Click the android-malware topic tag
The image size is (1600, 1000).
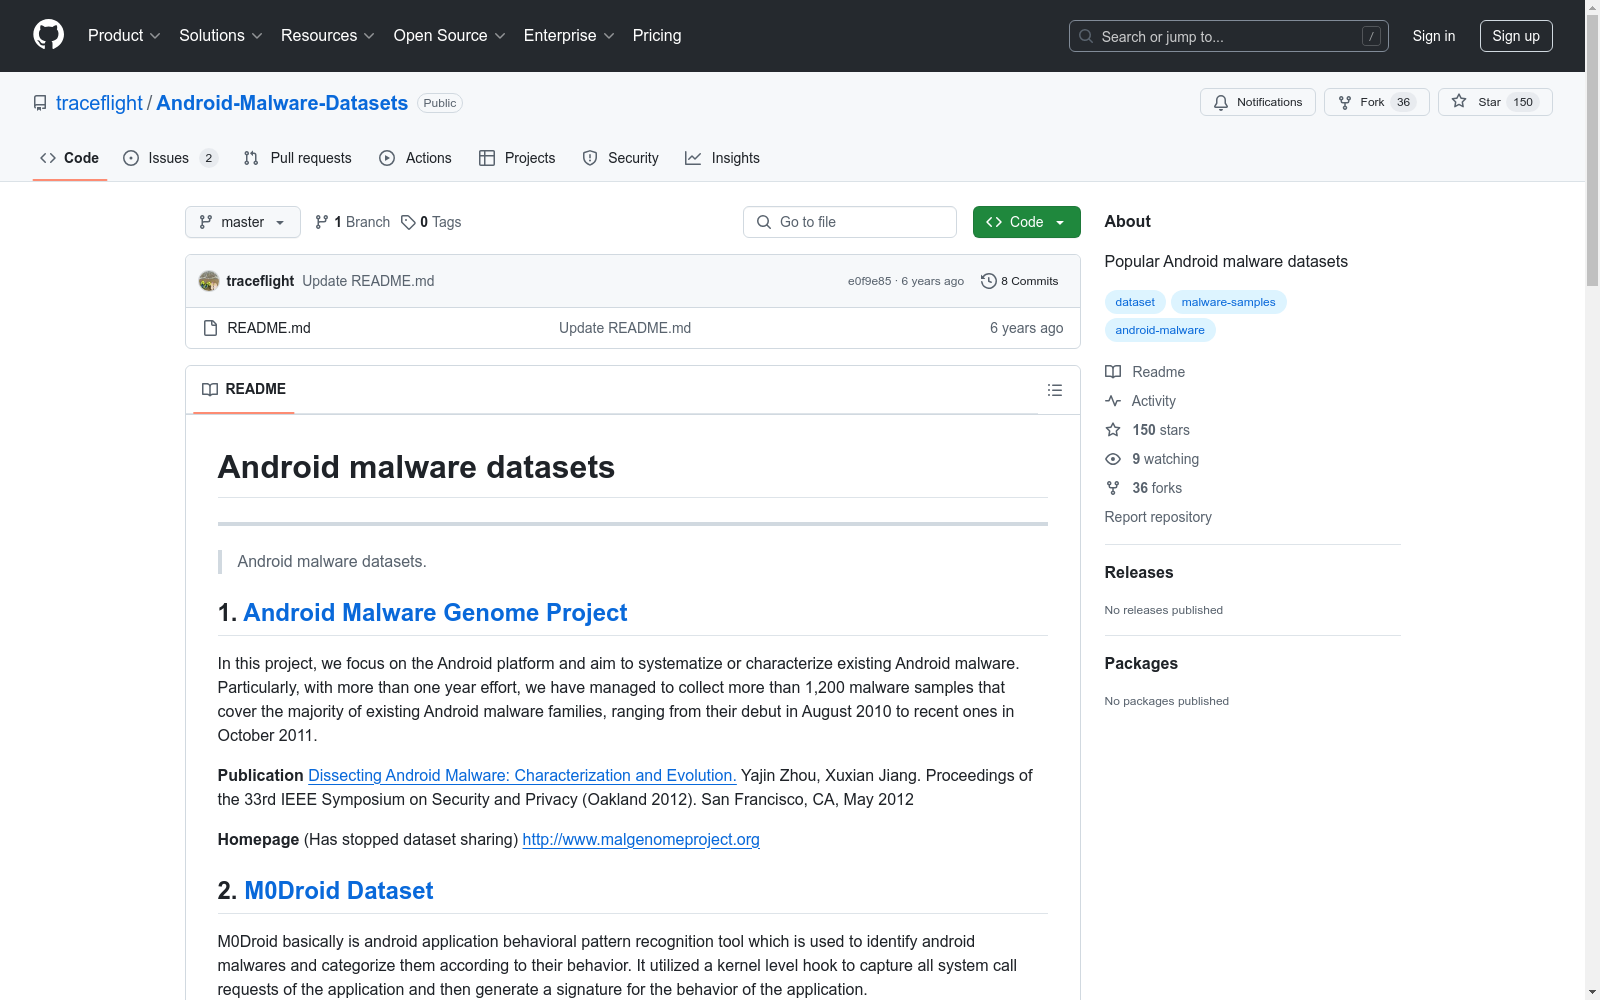tap(1160, 330)
